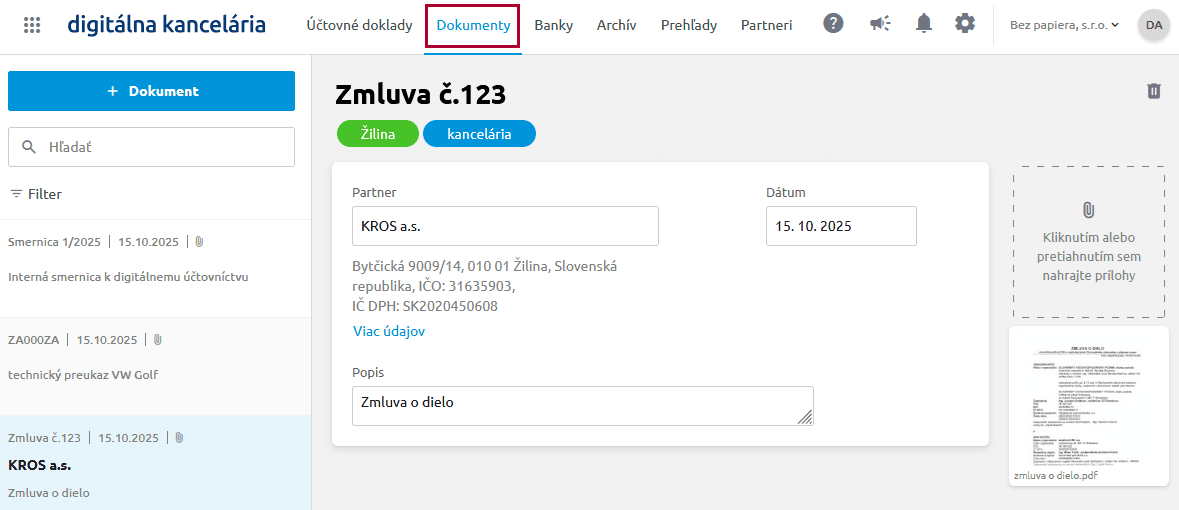Expand the Bez papiera, s.r.o. company dropdown
This screenshot has height=510, width=1179.
pos(1064,25)
